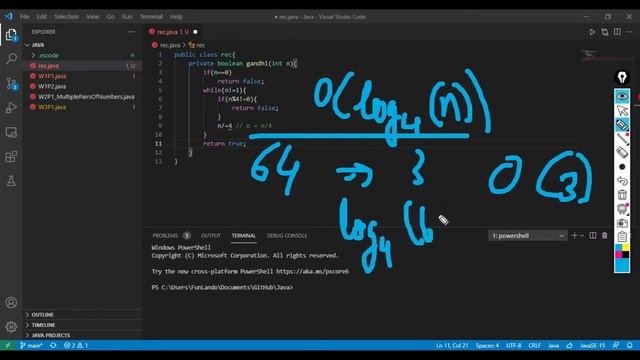The width and height of the screenshot is (640, 360).
Task: Toggle ink visibility with eye icon
Action: (x=622, y=96)
